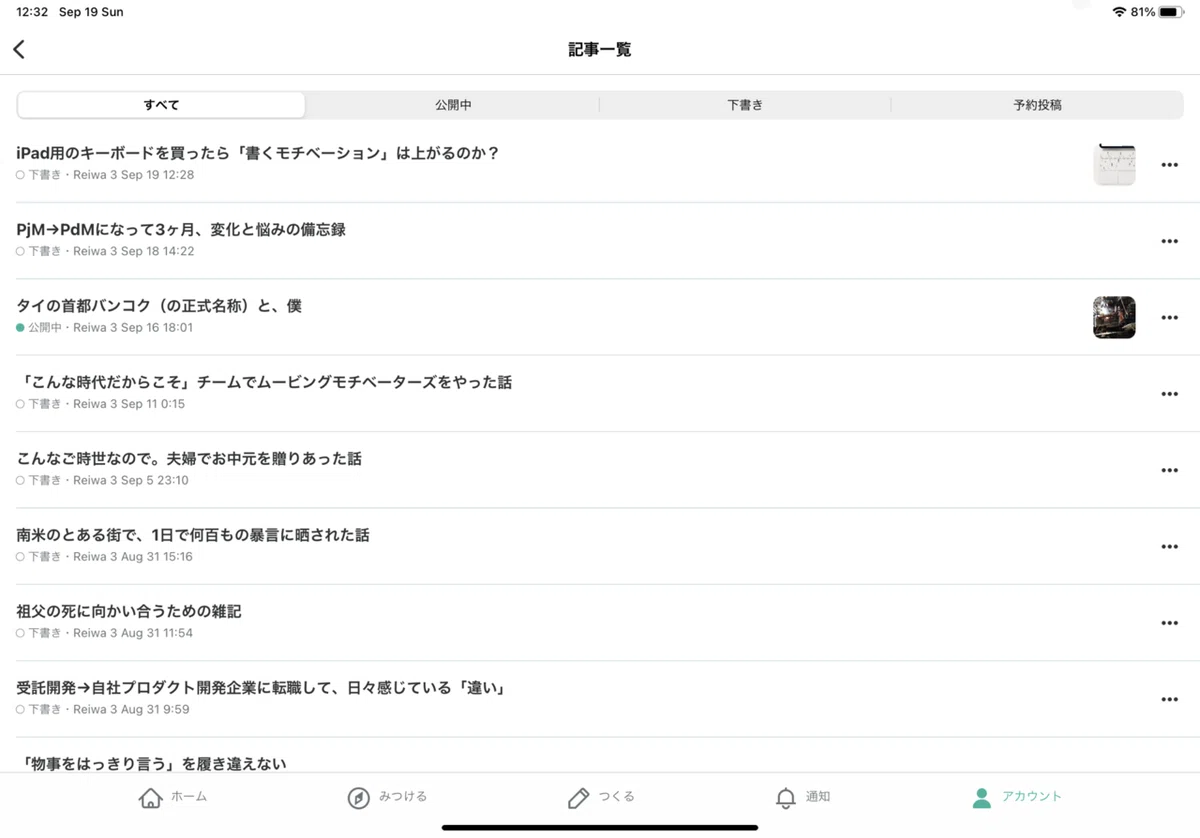The height and width of the screenshot is (838, 1200).
Task: Open article タイの首都バンコク（の正式名称）と、僕
Action: click(159, 306)
